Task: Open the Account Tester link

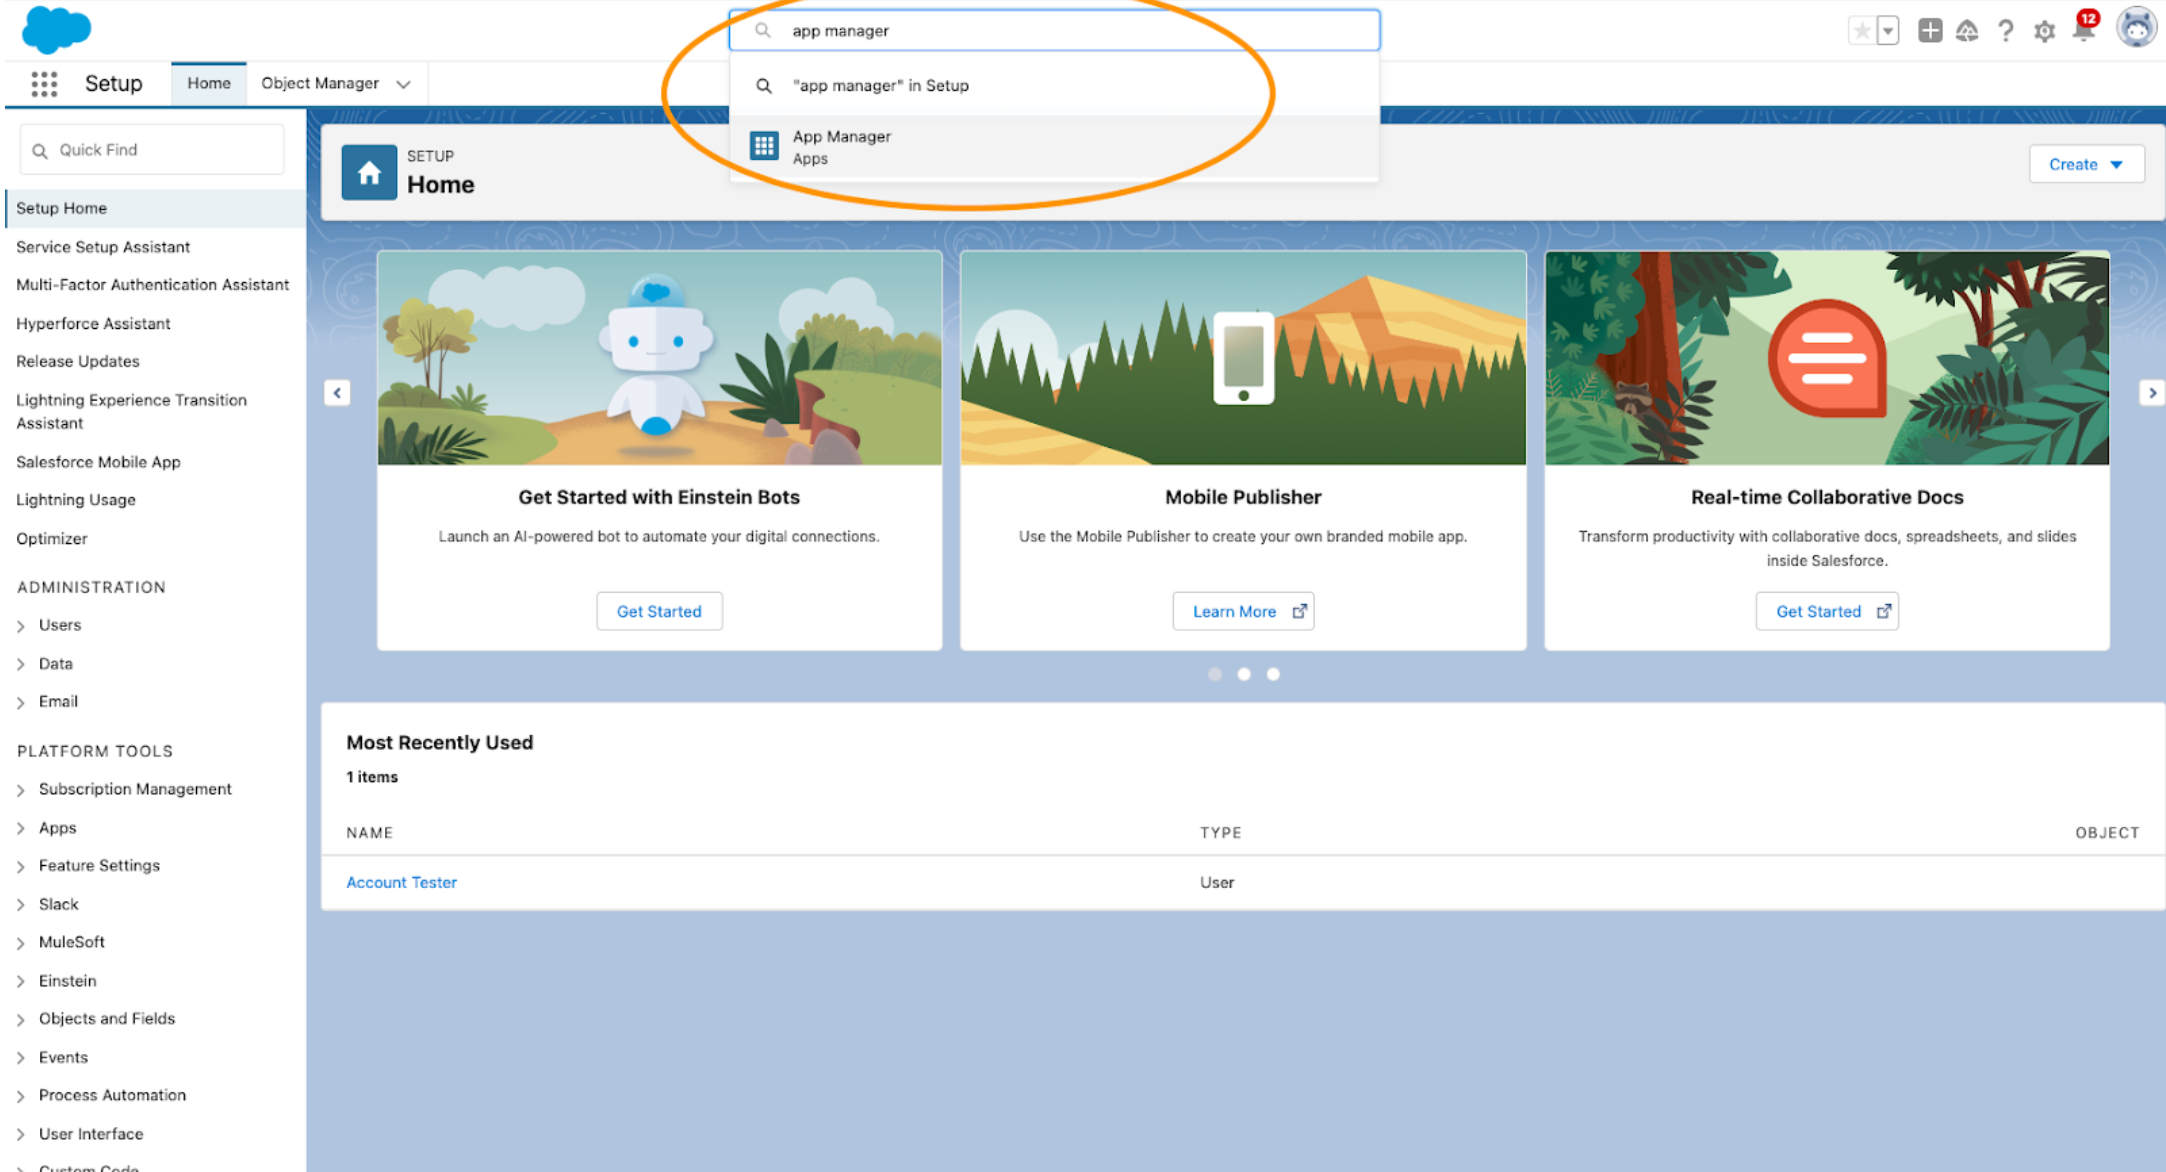Action: coord(401,882)
